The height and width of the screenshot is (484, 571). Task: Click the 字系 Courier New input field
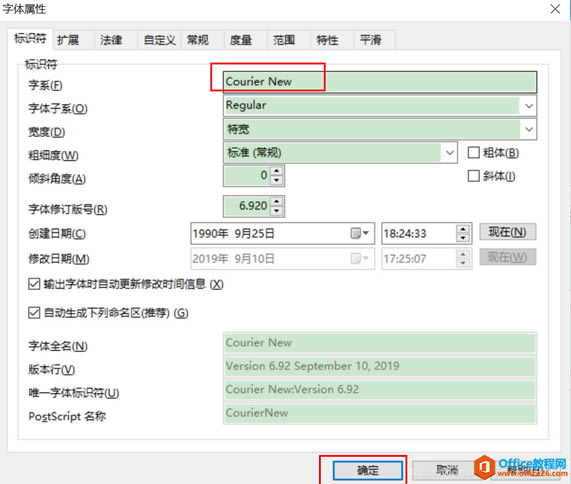380,82
